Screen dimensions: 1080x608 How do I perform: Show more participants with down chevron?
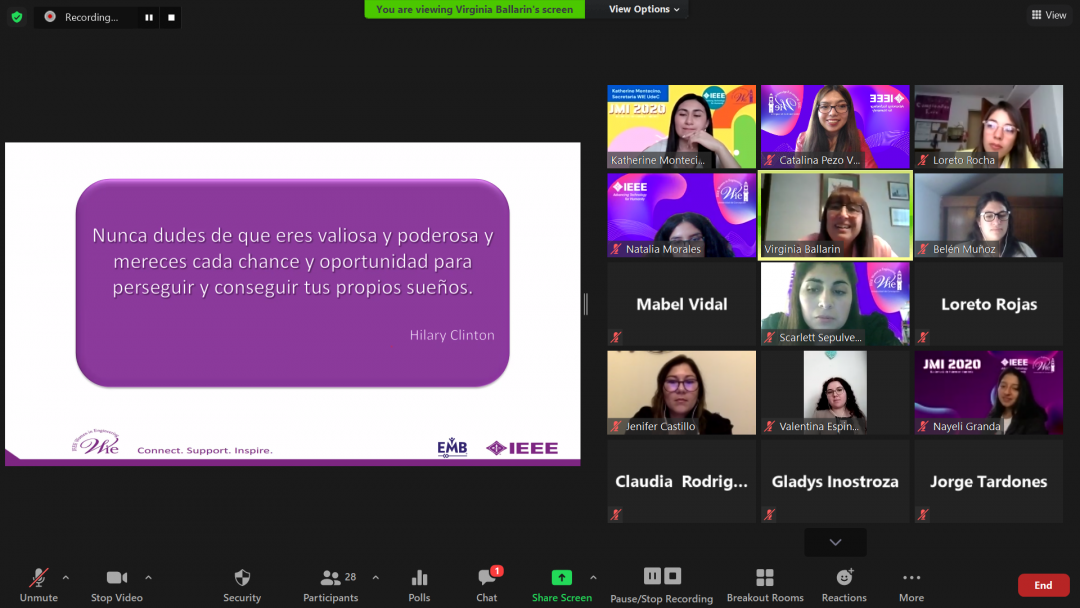click(835, 542)
